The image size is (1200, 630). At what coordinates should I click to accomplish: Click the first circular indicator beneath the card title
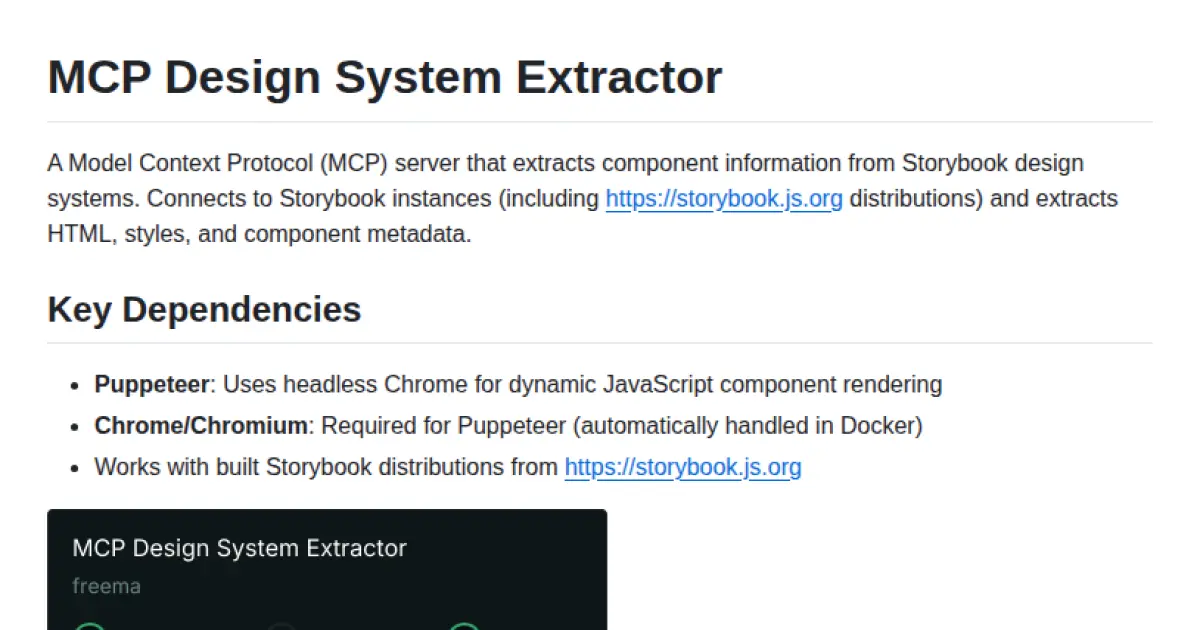point(90,626)
